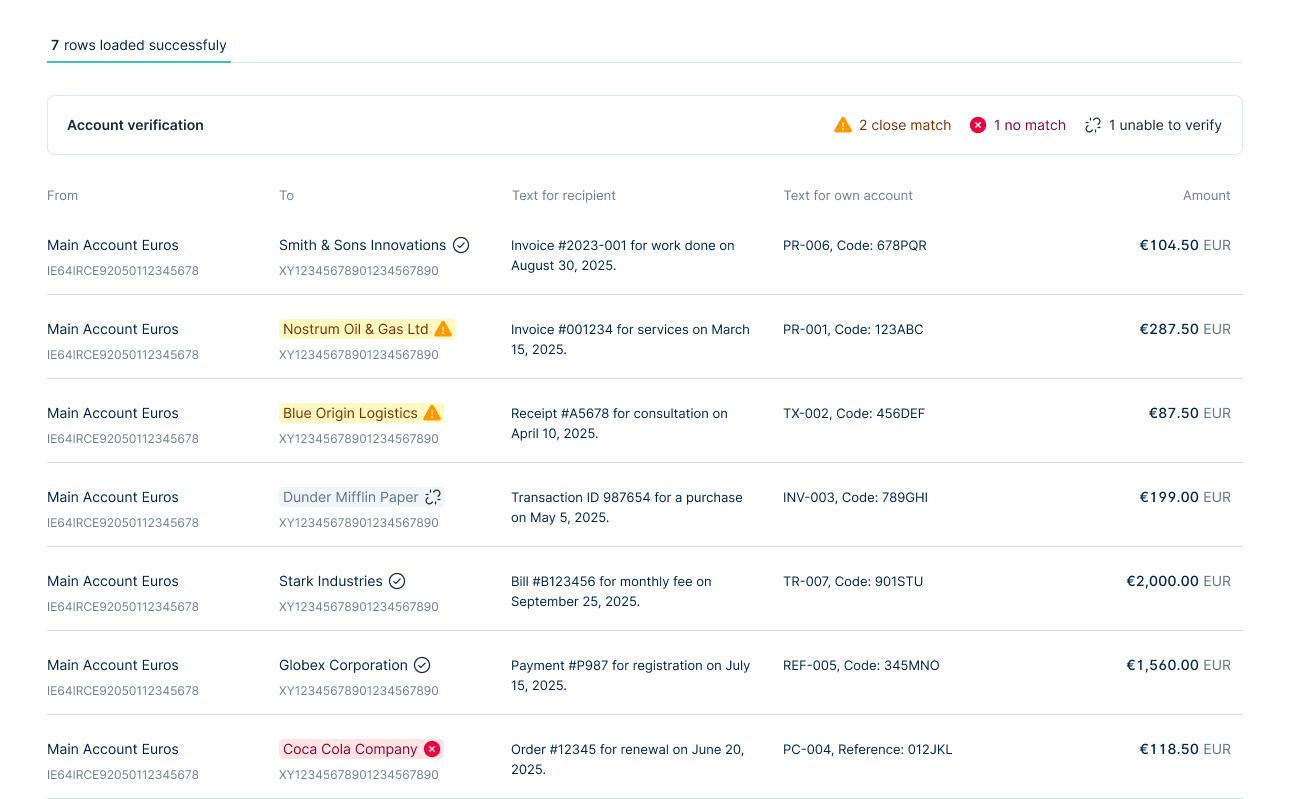The height and width of the screenshot is (799, 1290).
Task: Click the text 'PC-004, Reference: 012JKL'
Action: tap(868, 749)
